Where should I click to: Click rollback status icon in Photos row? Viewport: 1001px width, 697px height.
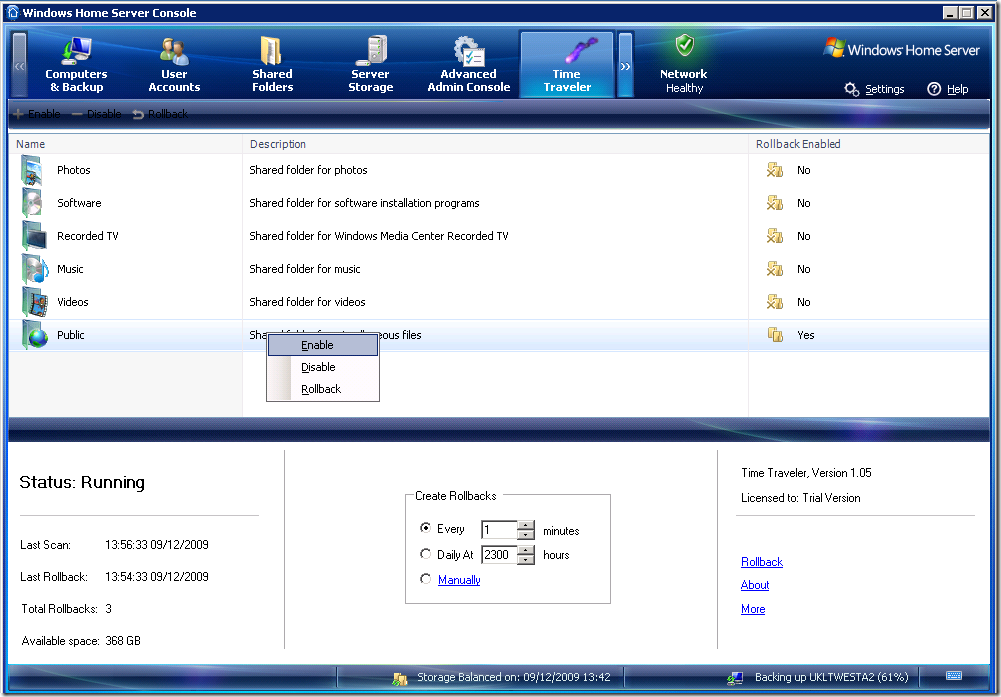[775, 170]
